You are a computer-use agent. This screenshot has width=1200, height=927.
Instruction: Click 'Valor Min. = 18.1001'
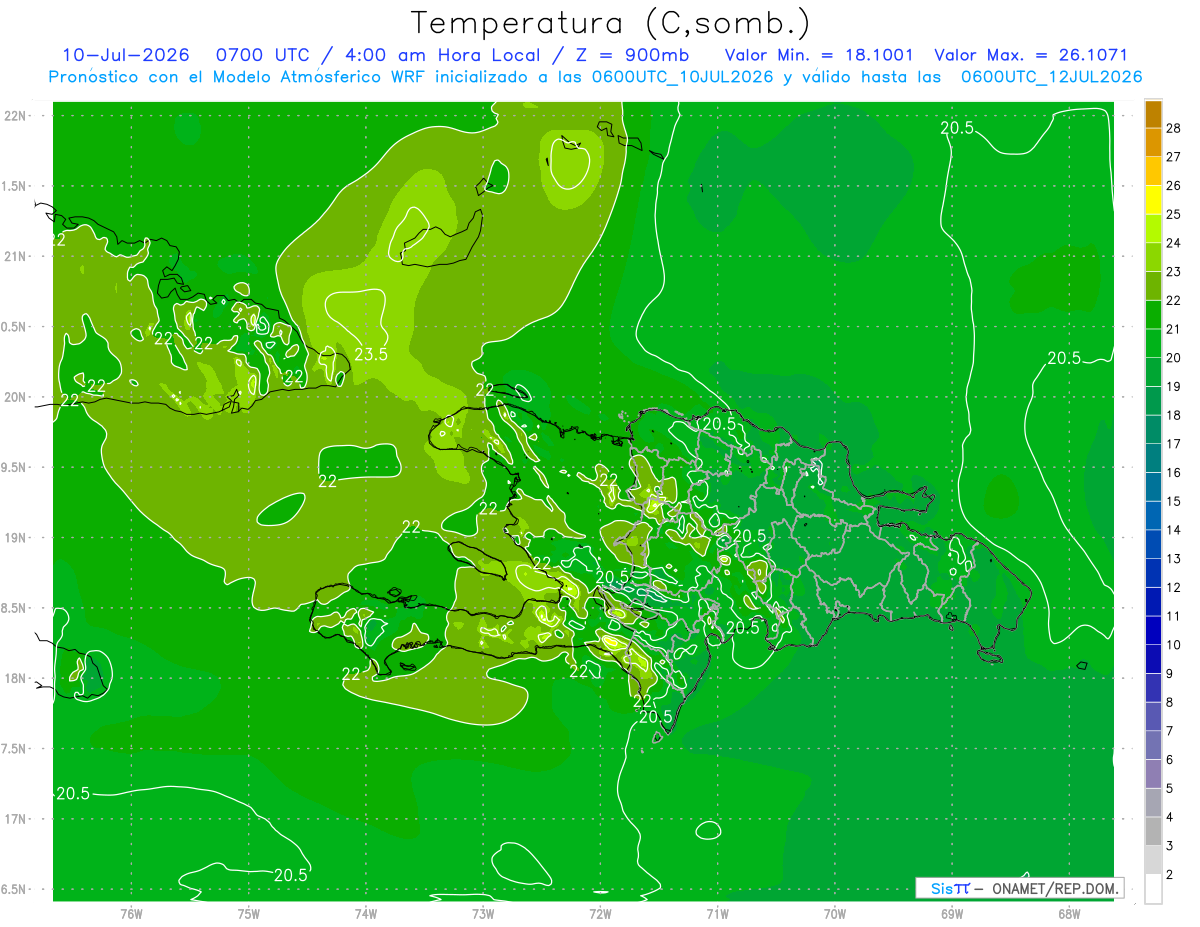pos(818,55)
